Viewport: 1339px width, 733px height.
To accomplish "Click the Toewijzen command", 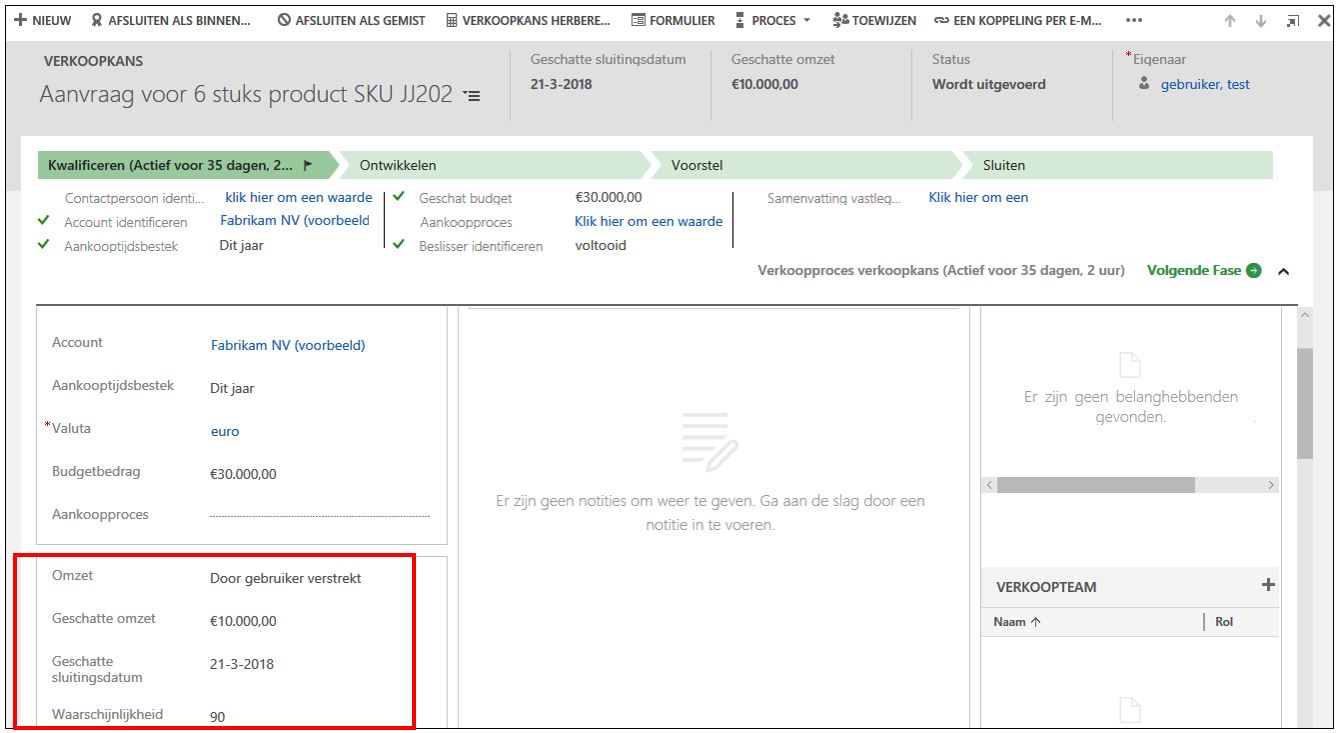I will tap(874, 20).
